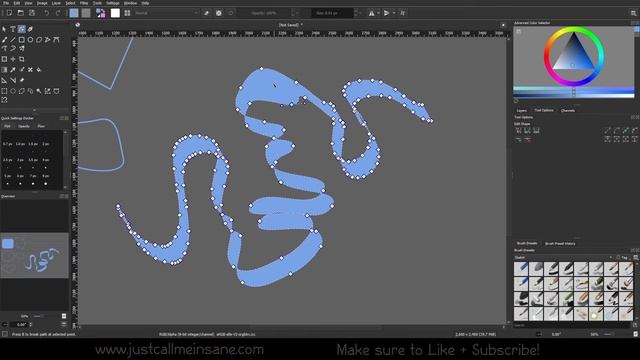This screenshot has width=640, height=360.
Task: Open an existing file
Action: point(20,13)
